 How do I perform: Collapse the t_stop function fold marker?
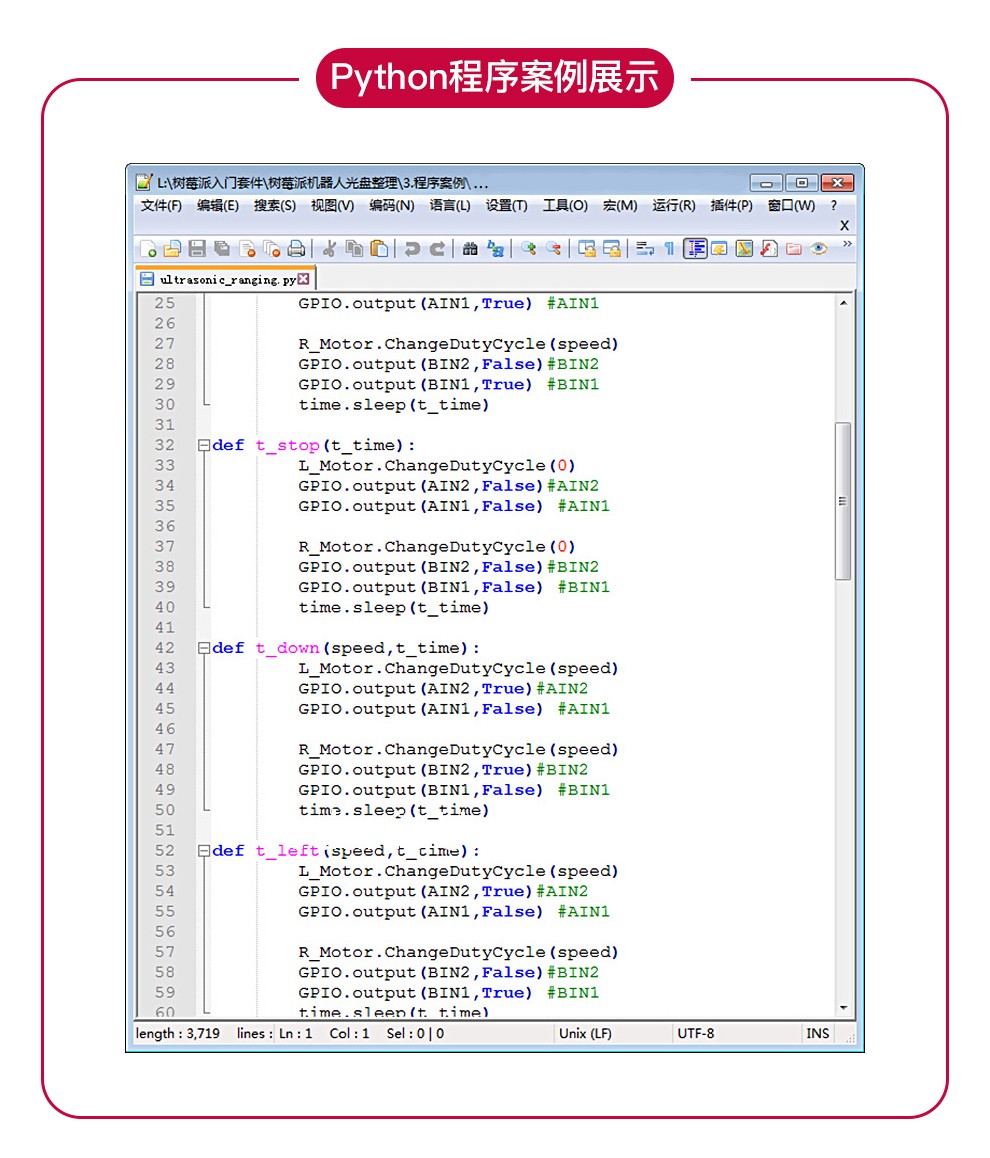pos(203,446)
